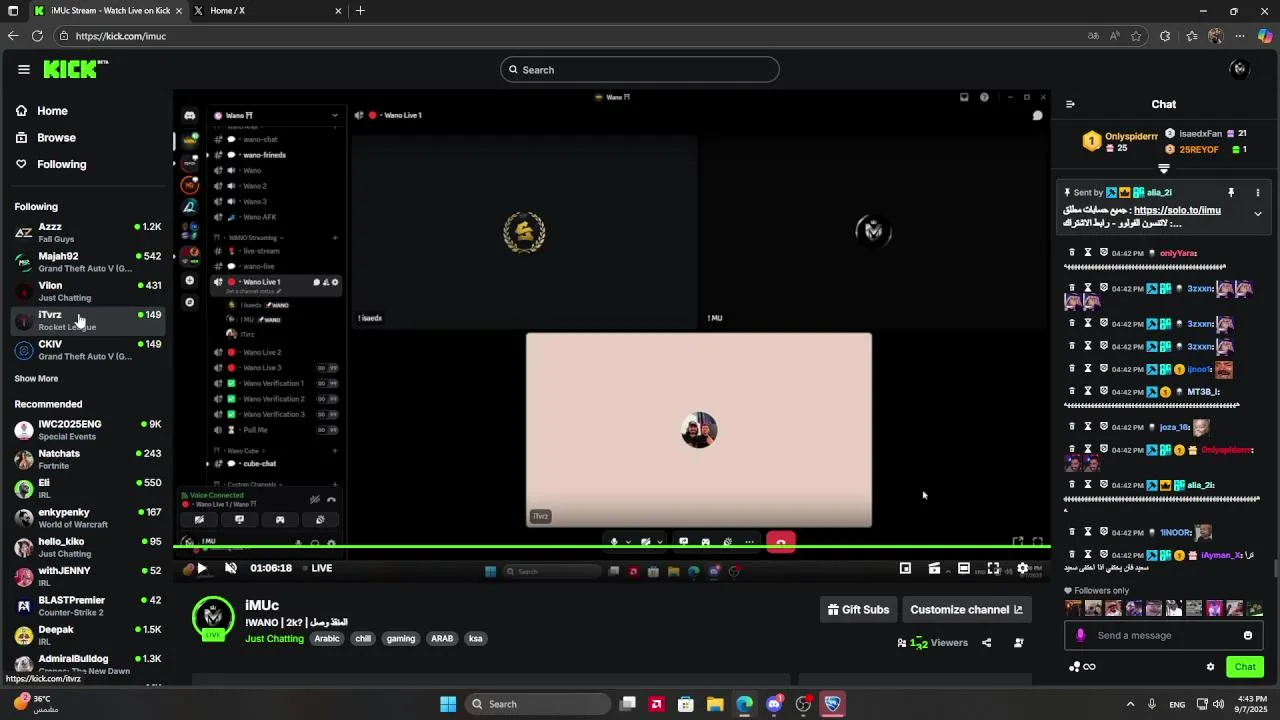Unmute the stream audio
1280x720 pixels.
(x=230, y=568)
